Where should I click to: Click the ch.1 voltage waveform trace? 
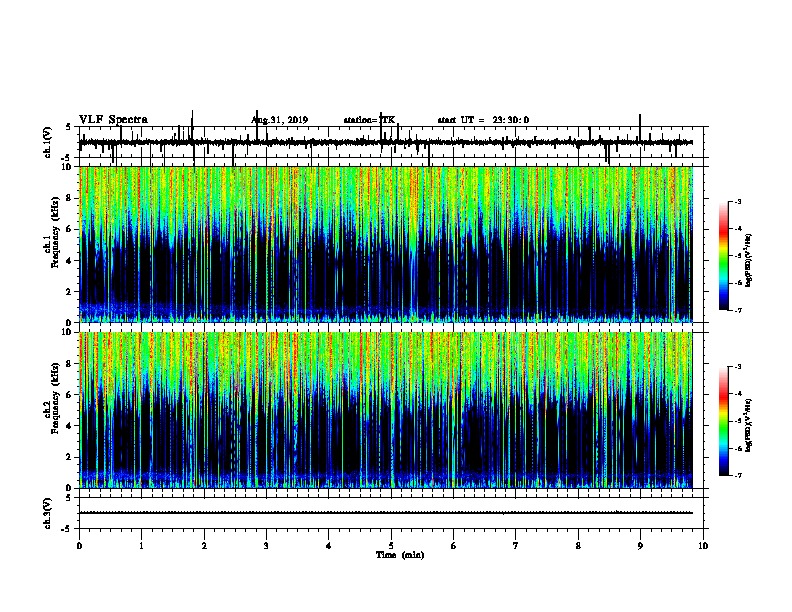[x=385, y=142]
